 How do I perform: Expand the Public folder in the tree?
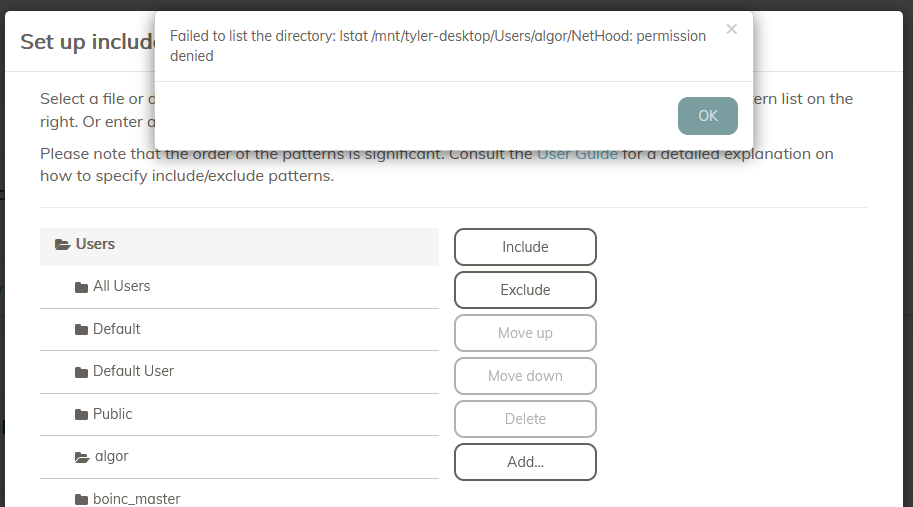[x=112, y=414]
